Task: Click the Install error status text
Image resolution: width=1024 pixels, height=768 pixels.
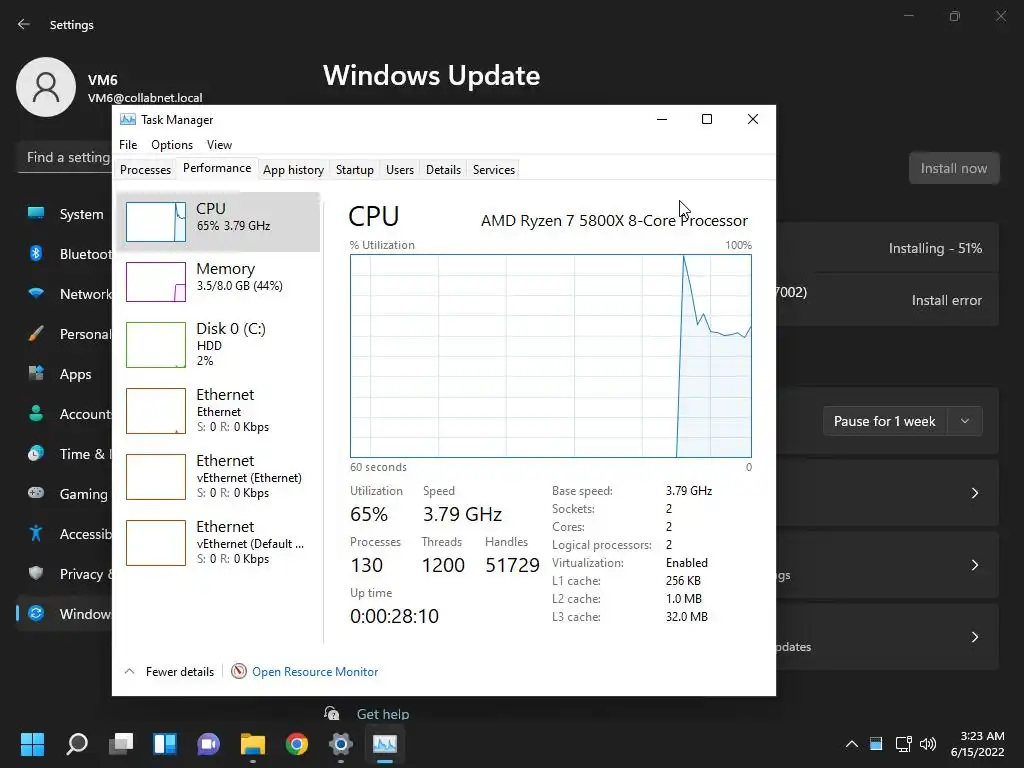Action: coord(947,300)
